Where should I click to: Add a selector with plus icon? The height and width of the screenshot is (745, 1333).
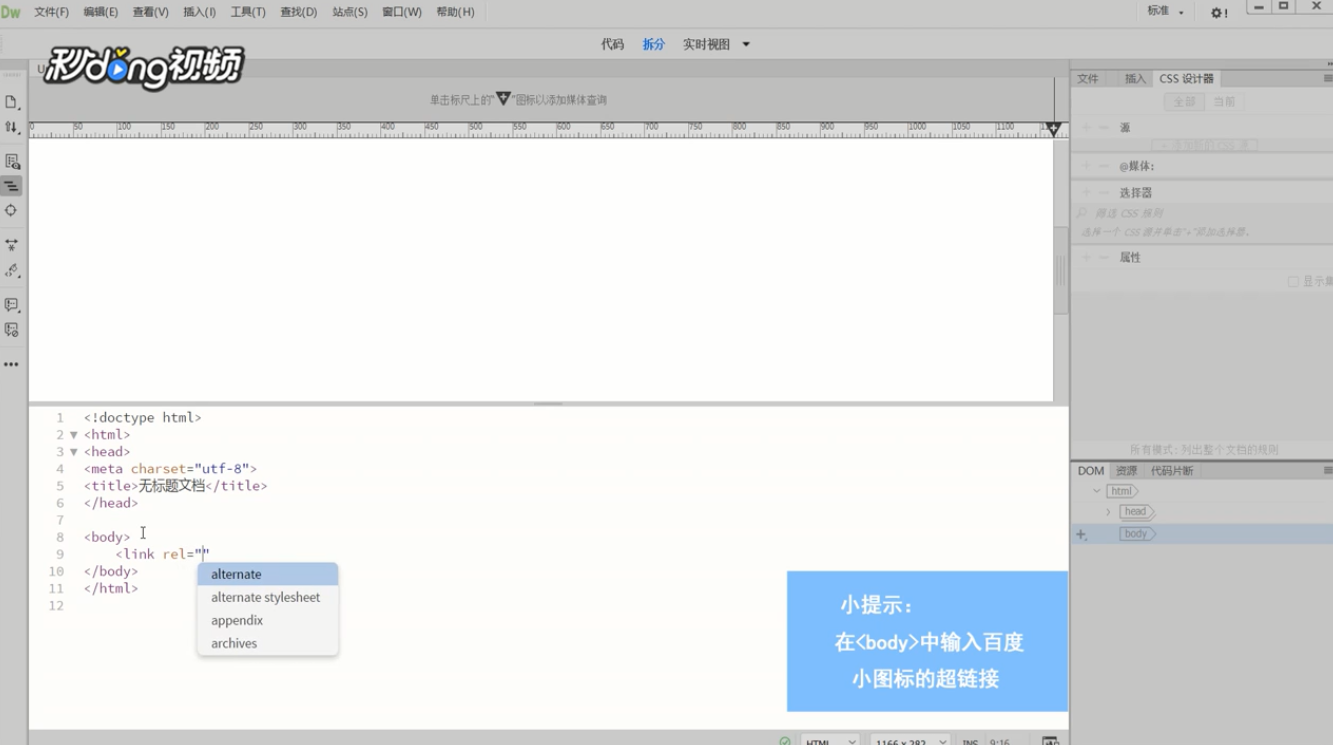click(x=1087, y=192)
